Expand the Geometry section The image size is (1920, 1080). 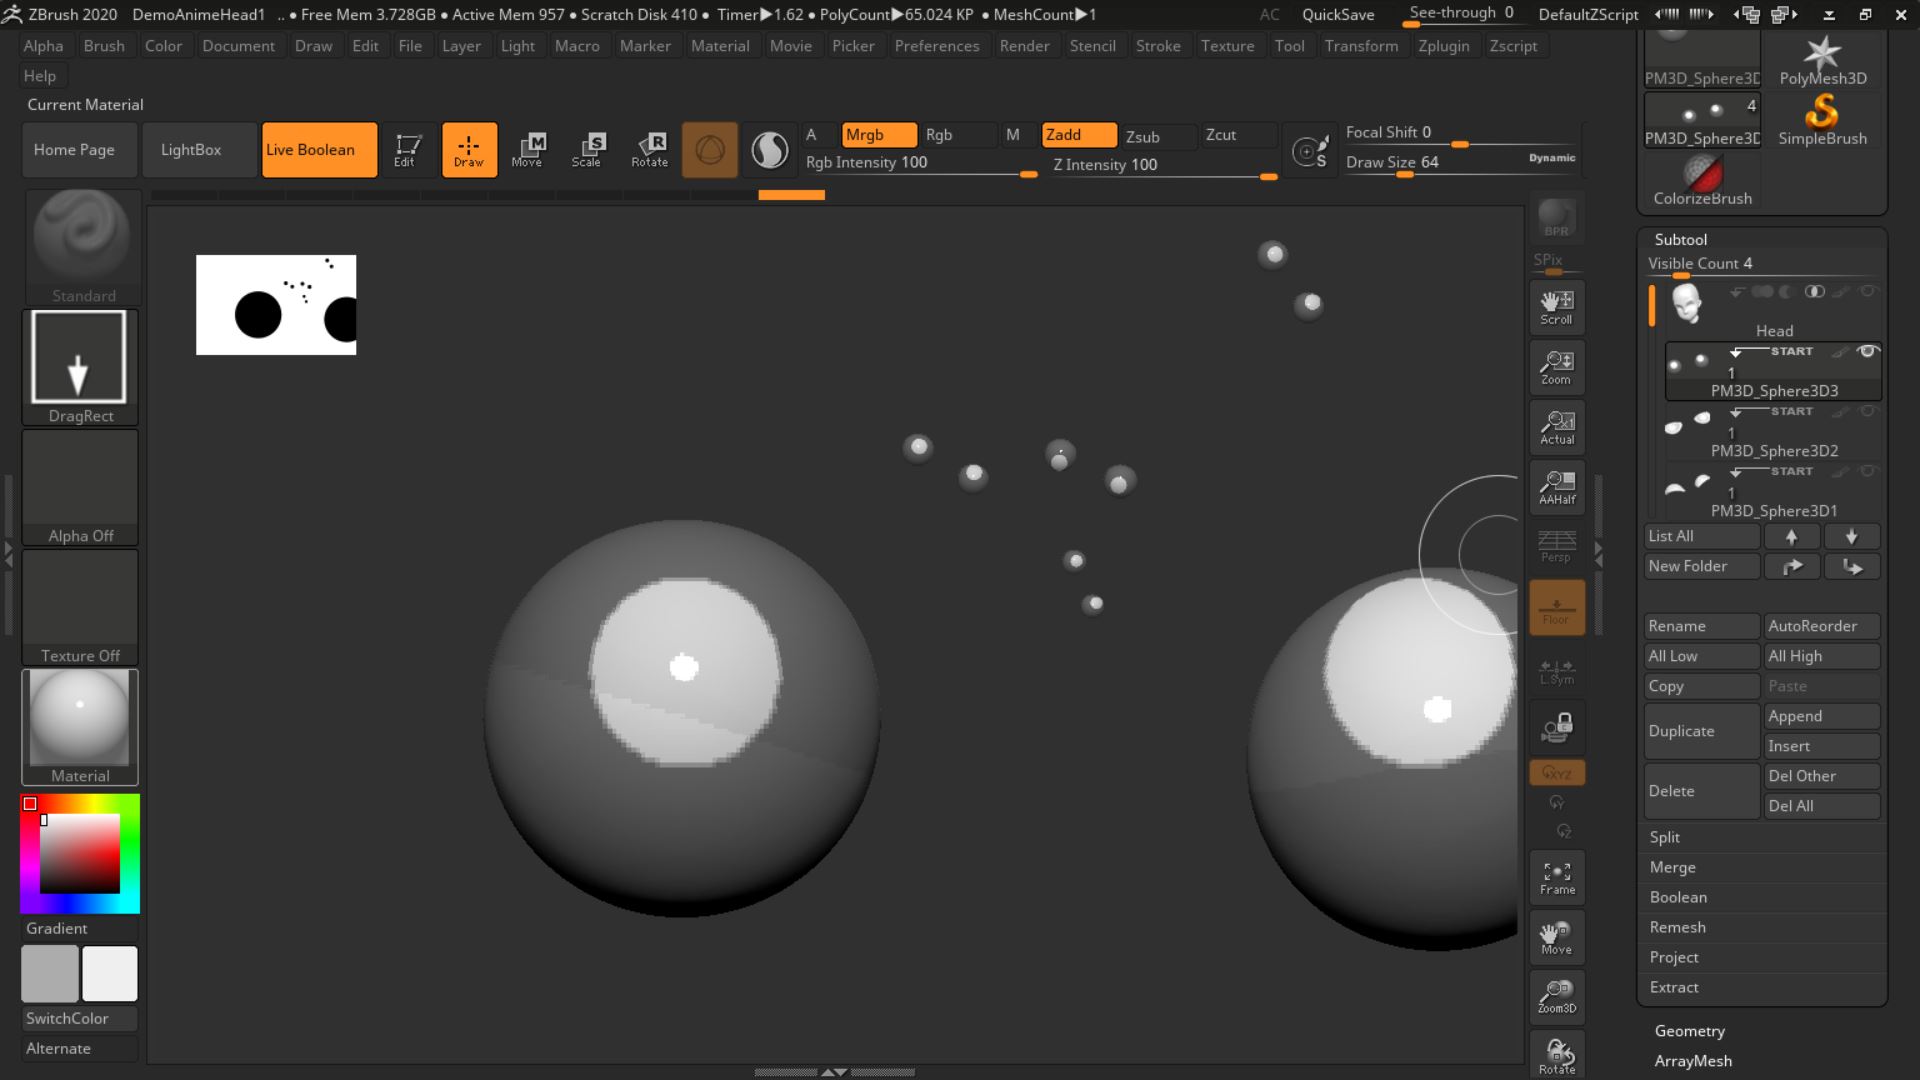[1689, 1031]
